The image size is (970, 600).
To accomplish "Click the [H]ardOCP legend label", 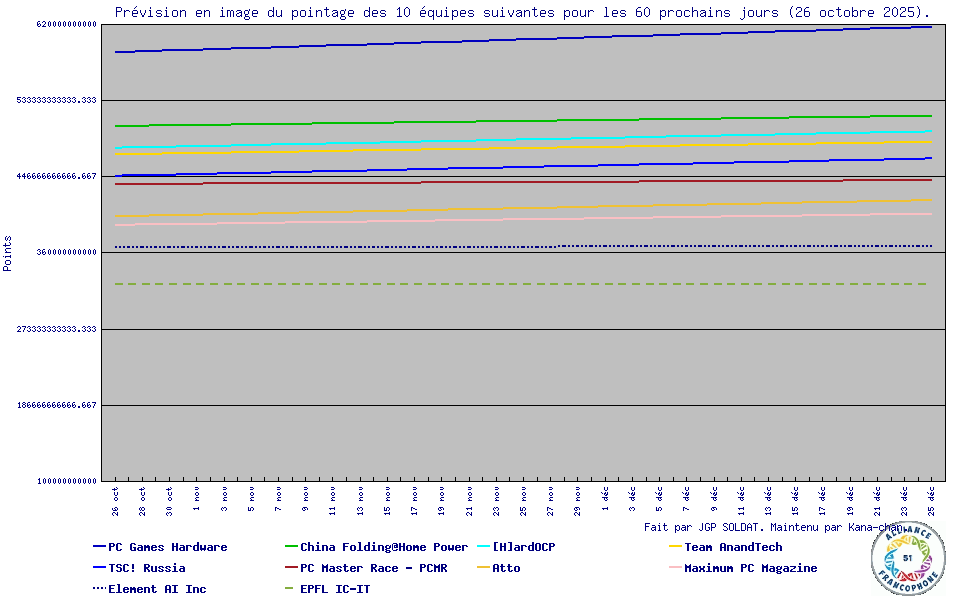I will click(523, 547).
